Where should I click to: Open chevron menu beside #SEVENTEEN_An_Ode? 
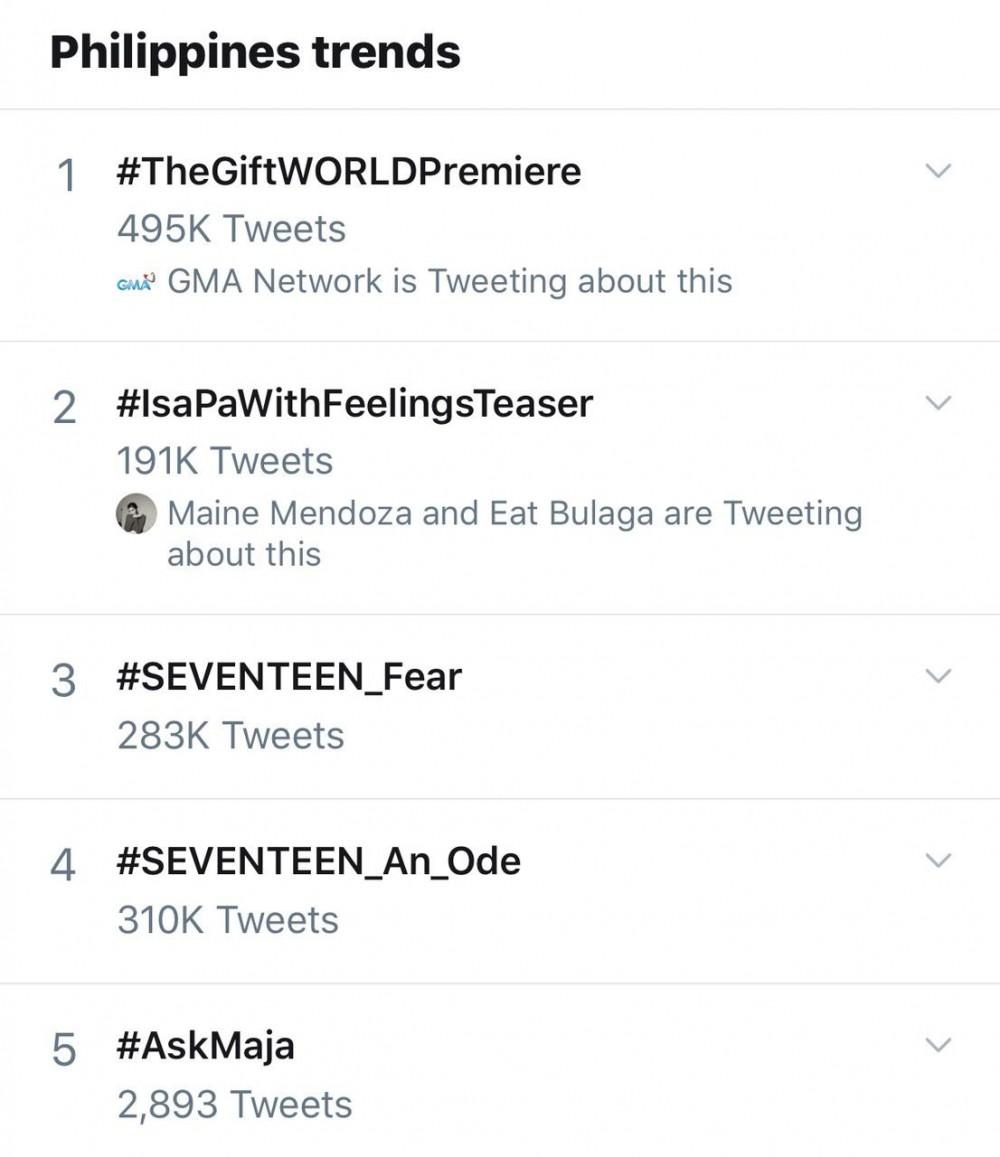click(937, 860)
